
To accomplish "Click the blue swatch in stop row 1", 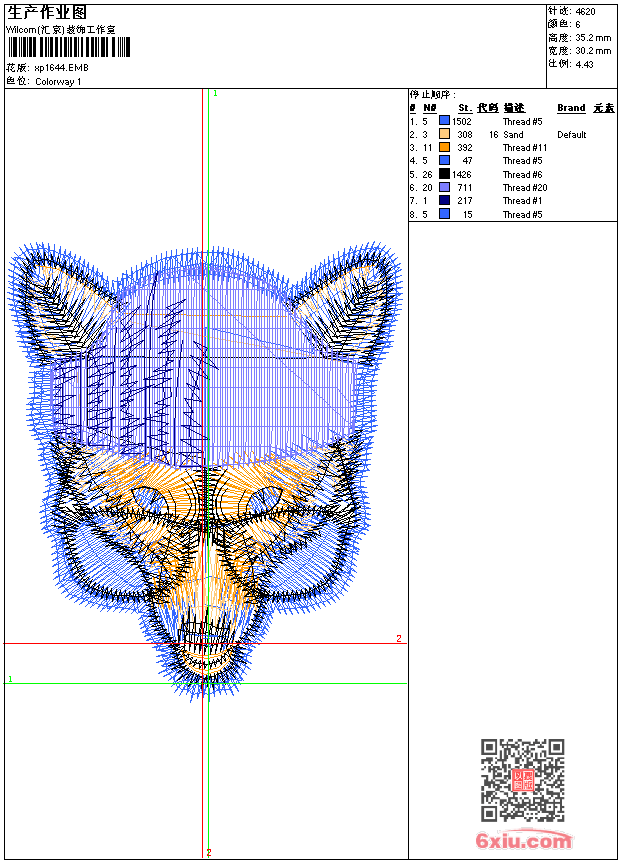I will (x=444, y=121).
